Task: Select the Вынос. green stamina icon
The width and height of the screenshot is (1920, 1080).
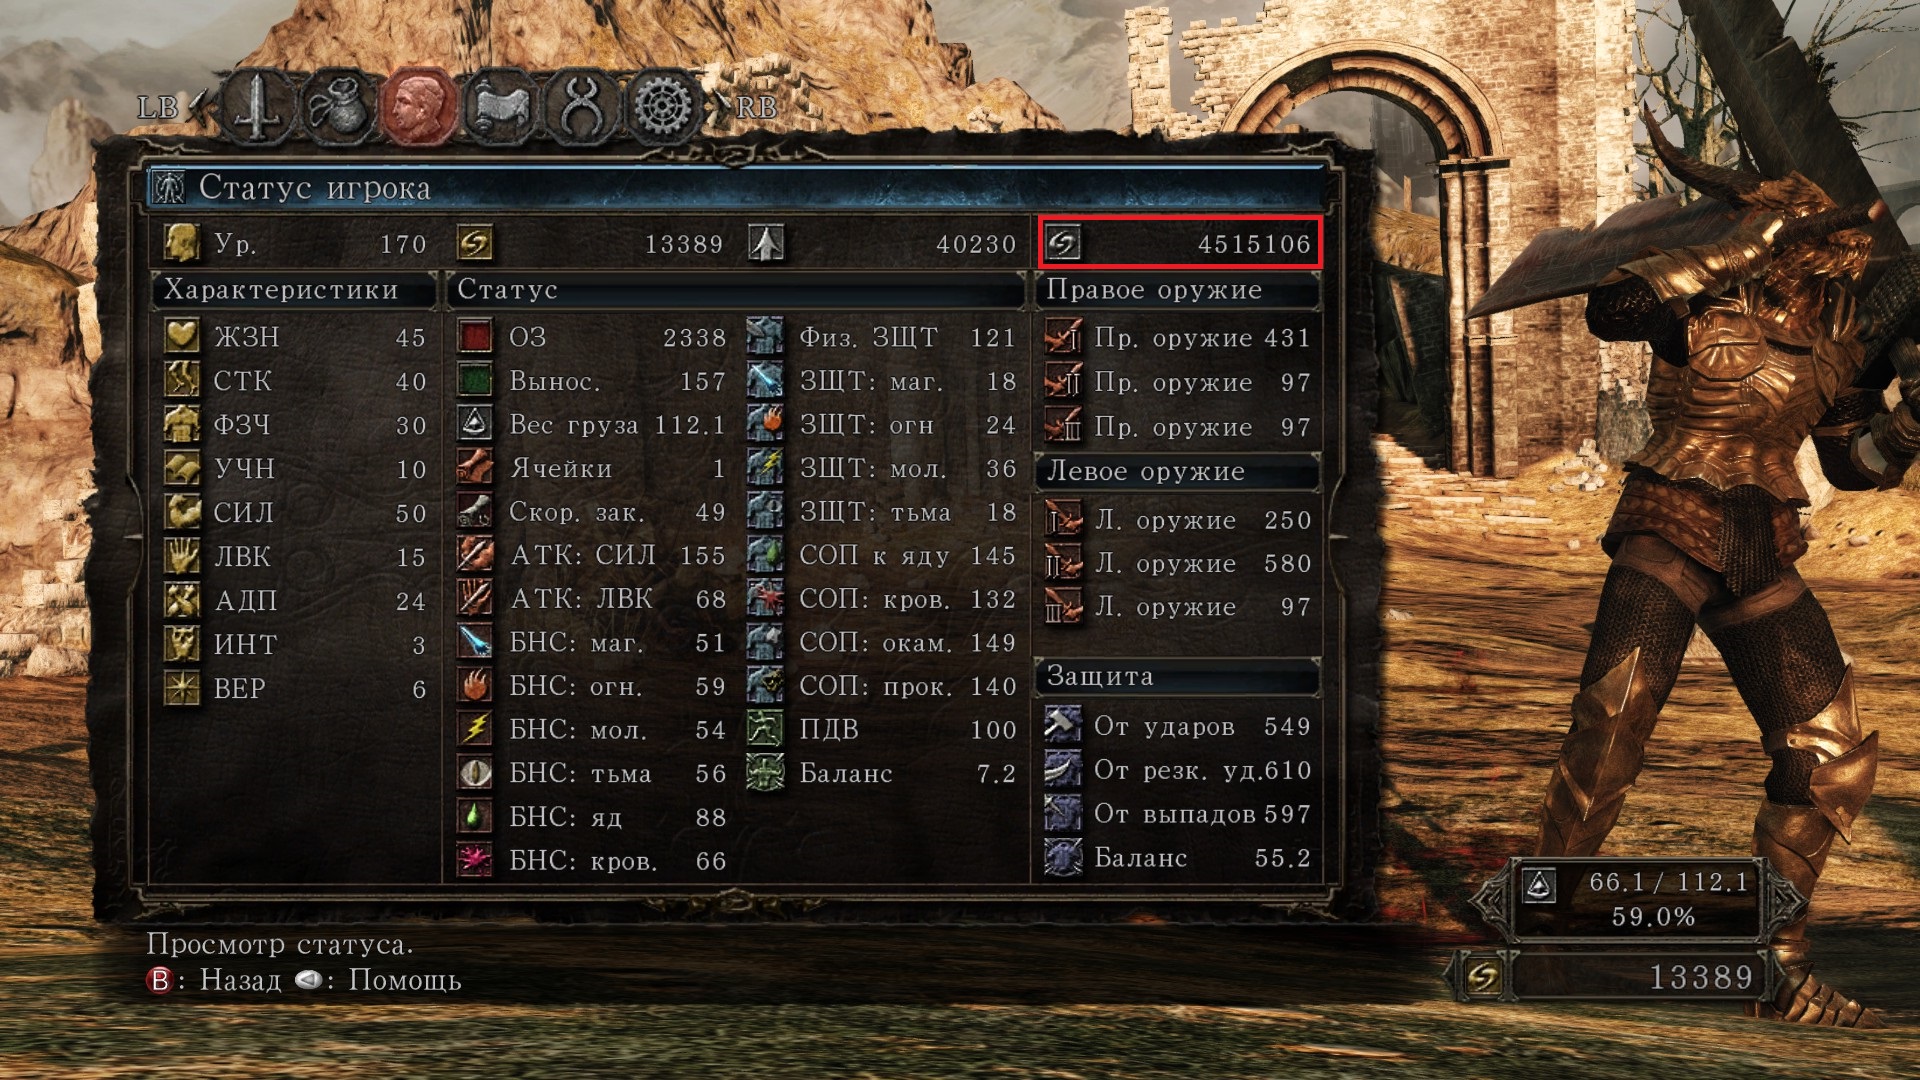Action: click(475, 380)
